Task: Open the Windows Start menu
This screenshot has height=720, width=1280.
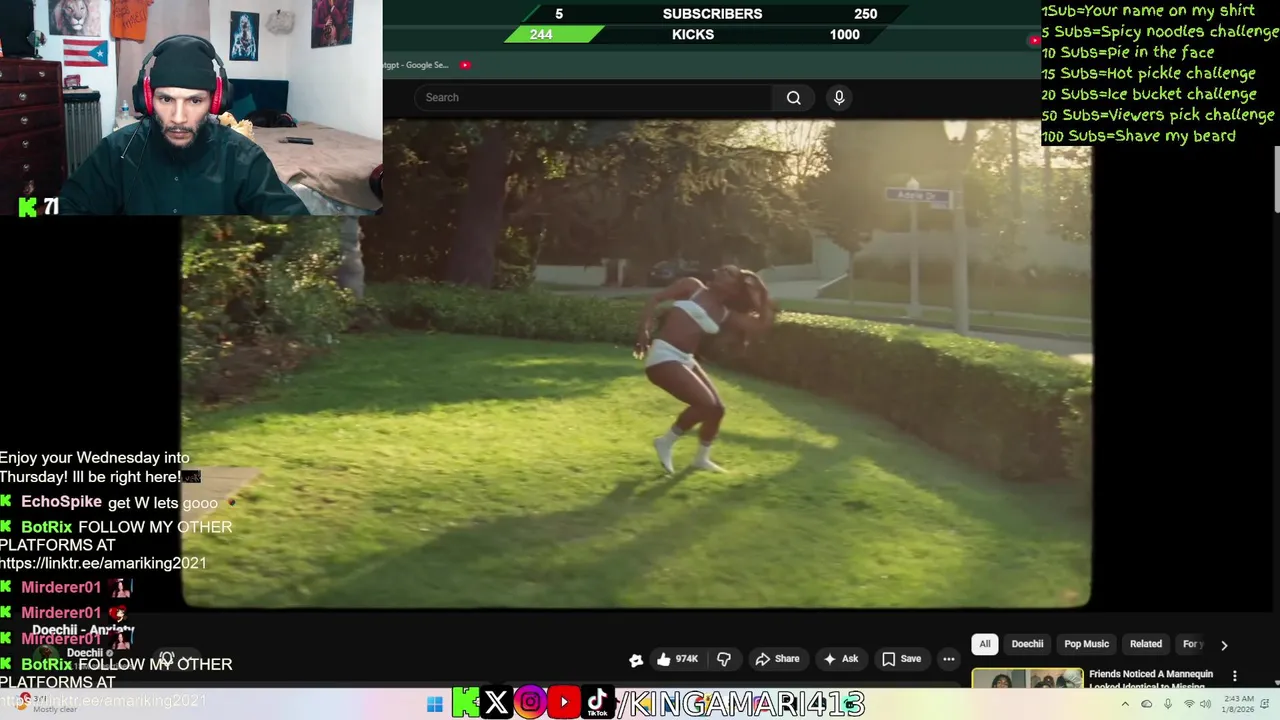Action: click(x=434, y=704)
